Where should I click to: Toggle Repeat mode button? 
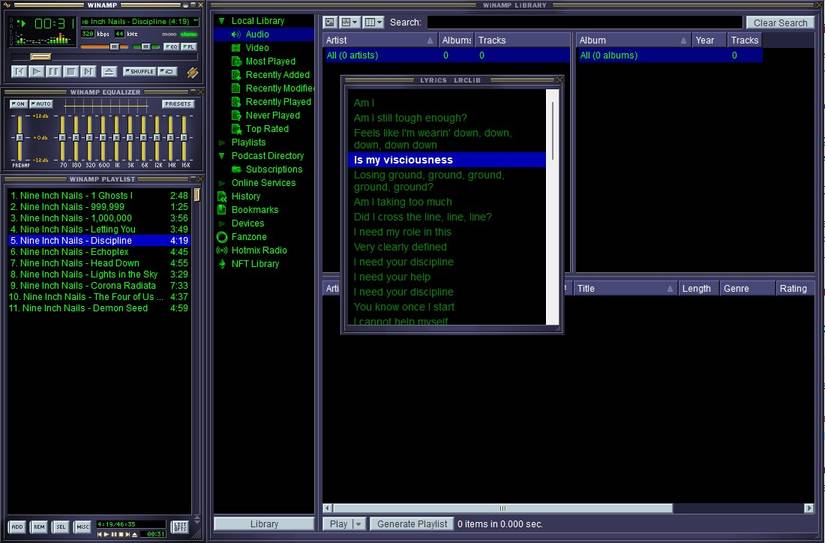[x=168, y=71]
